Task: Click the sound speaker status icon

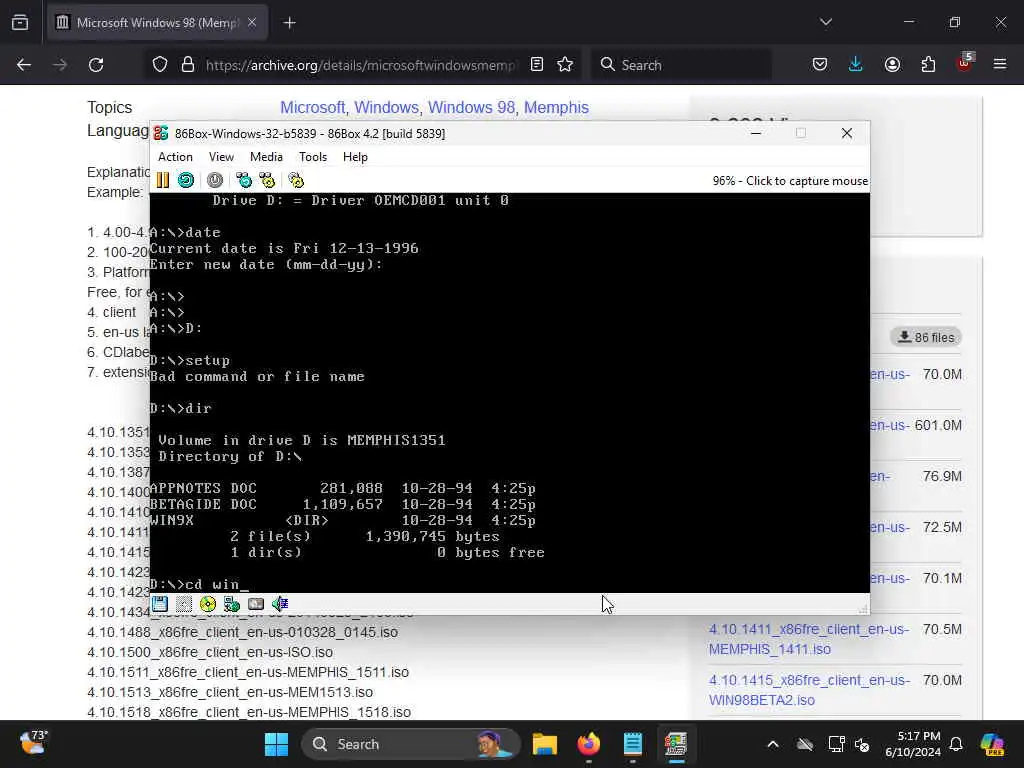Action: (x=280, y=604)
